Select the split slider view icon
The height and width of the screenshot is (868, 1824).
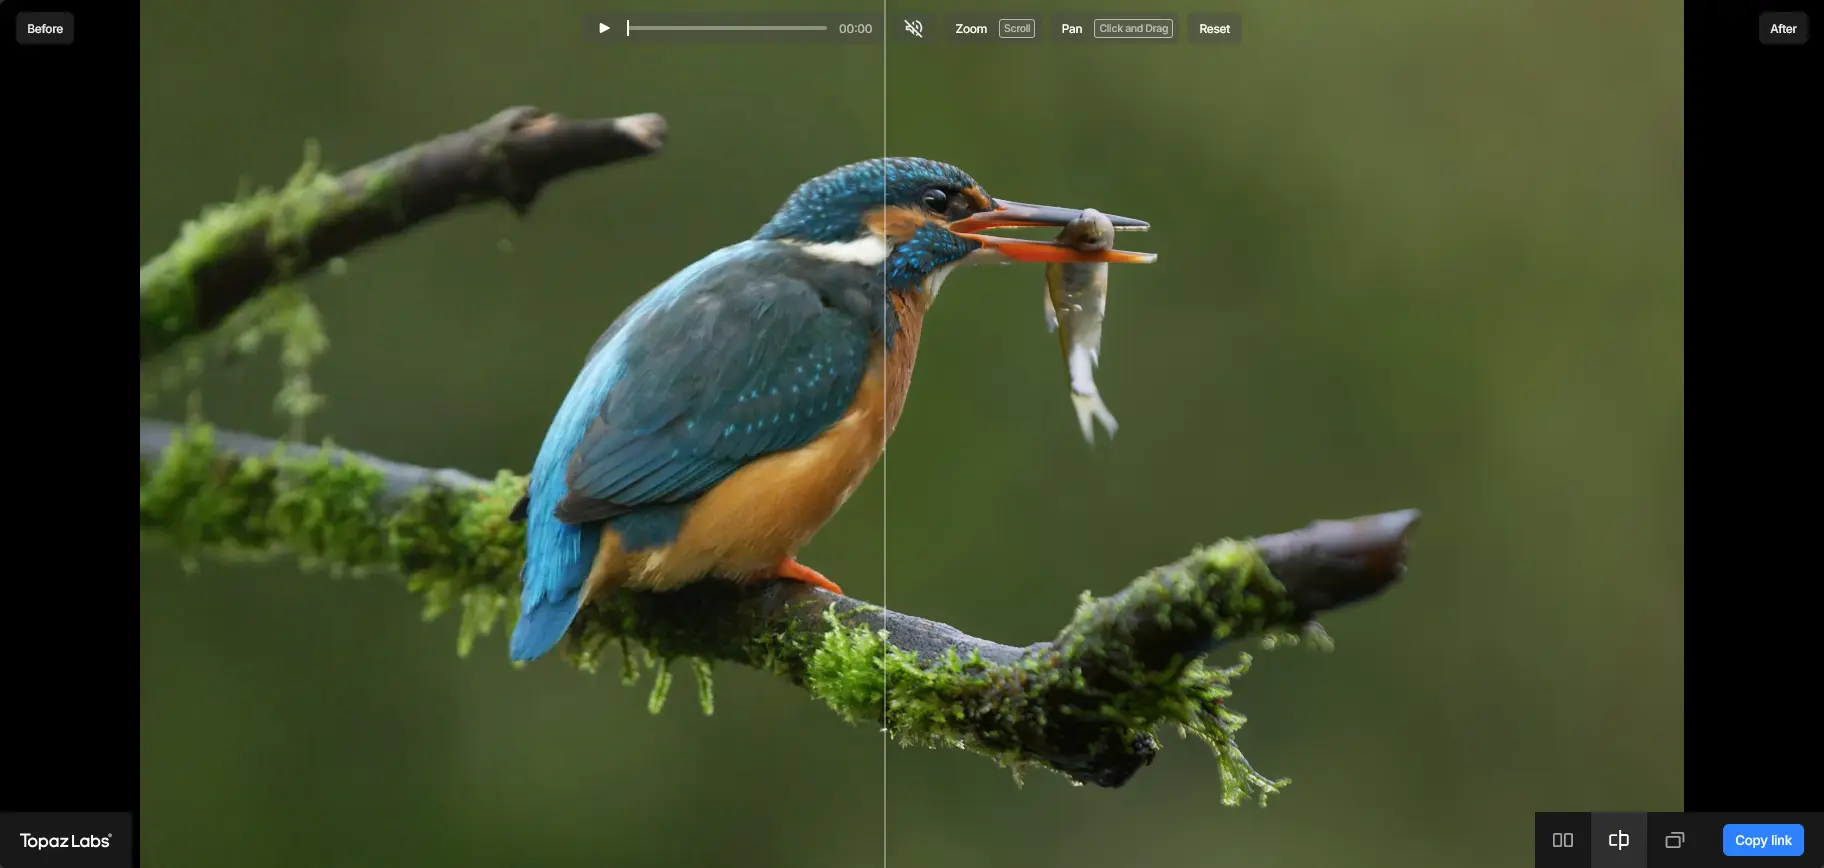pos(1618,840)
